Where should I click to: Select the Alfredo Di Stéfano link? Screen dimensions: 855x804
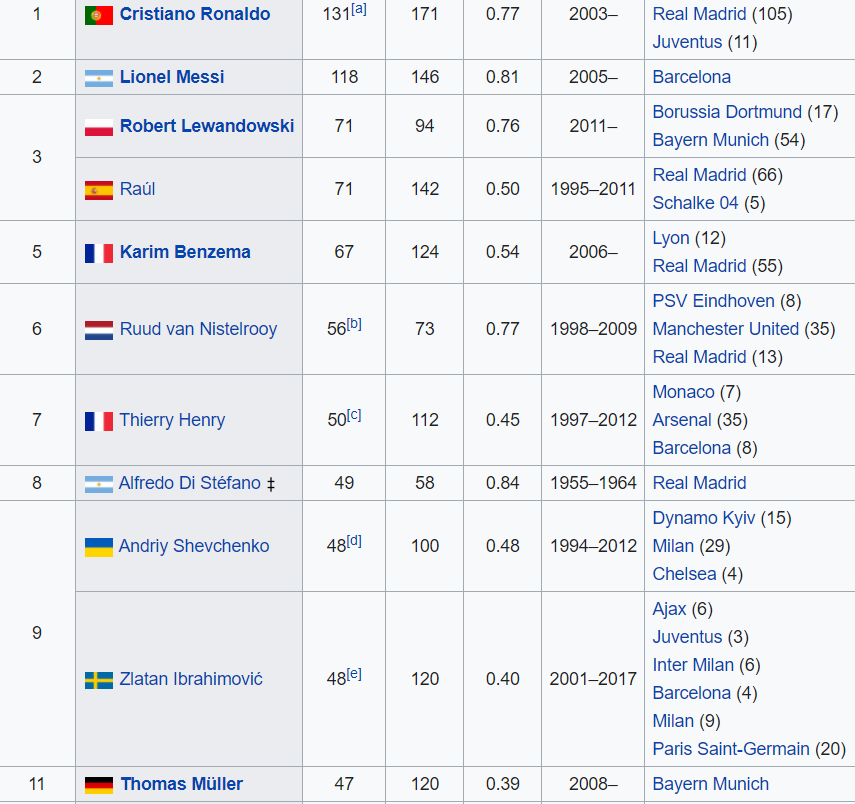(189, 483)
